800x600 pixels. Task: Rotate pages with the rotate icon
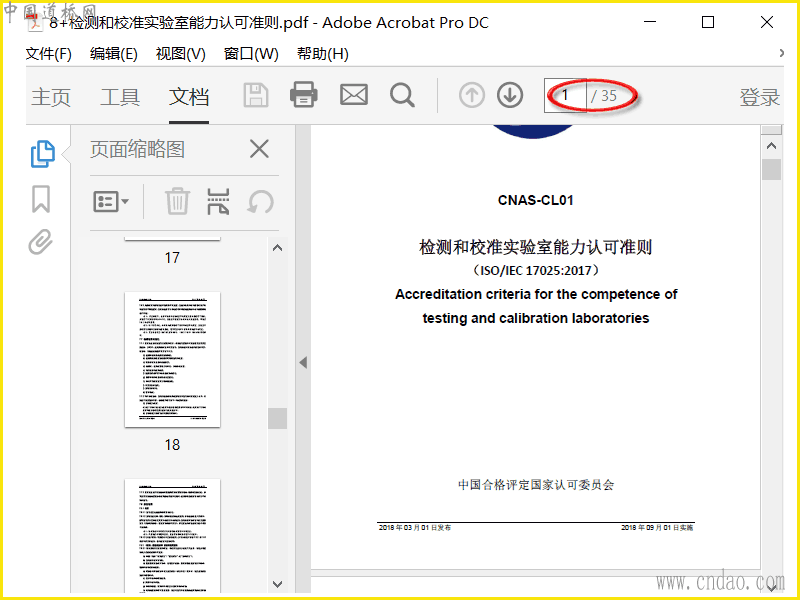(260, 201)
